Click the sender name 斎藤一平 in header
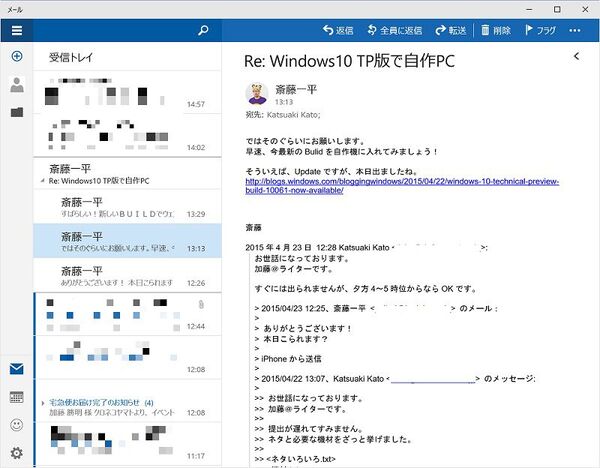Image resolution: width=600 pixels, height=468 pixels. click(296, 90)
